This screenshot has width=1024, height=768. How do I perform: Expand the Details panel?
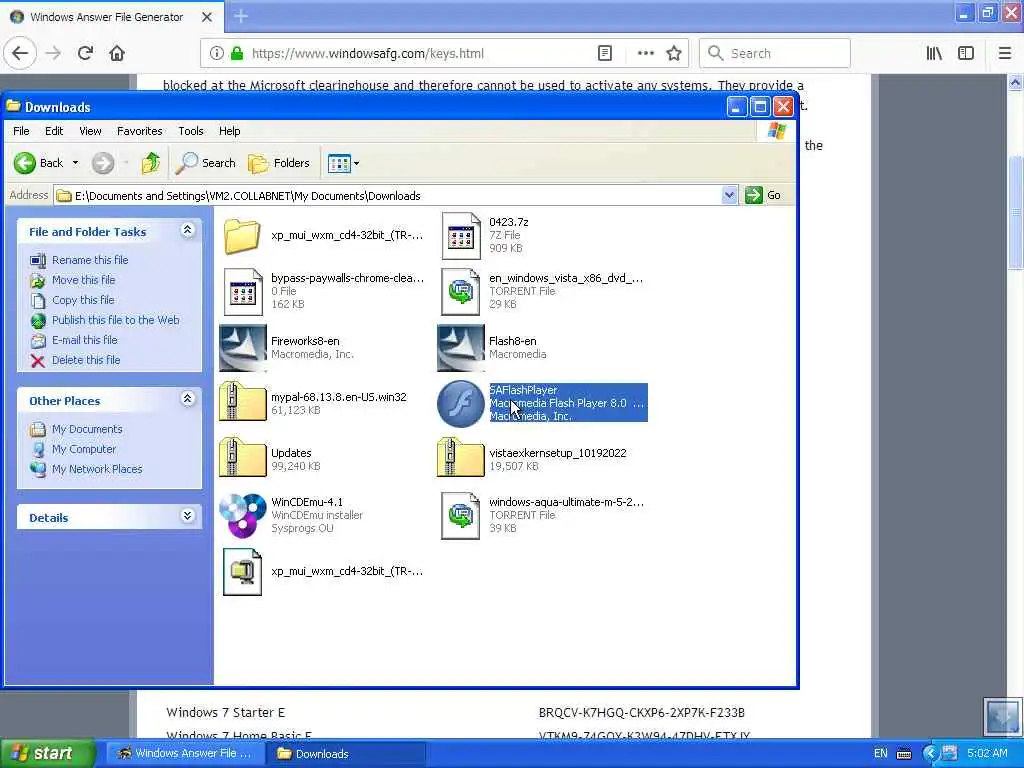(187, 516)
